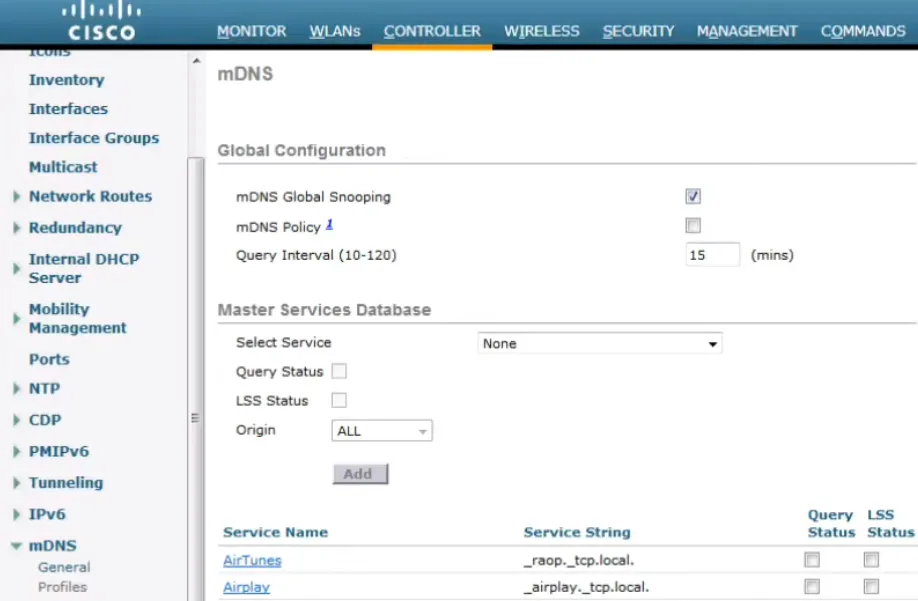The width and height of the screenshot is (918, 601).
Task: Open the Select Service dropdown
Action: [x=598, y=343]
